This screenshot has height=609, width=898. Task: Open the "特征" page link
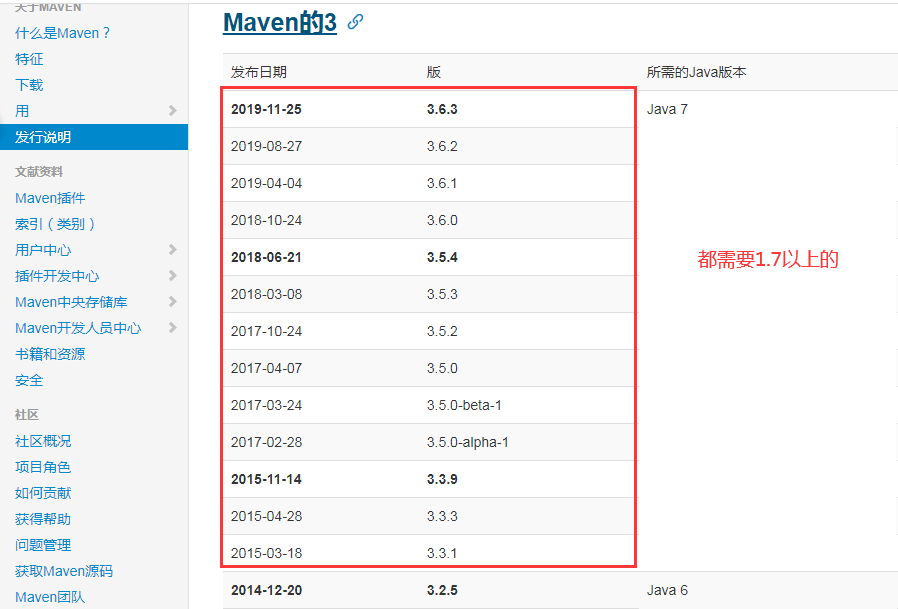pos(28,59)
